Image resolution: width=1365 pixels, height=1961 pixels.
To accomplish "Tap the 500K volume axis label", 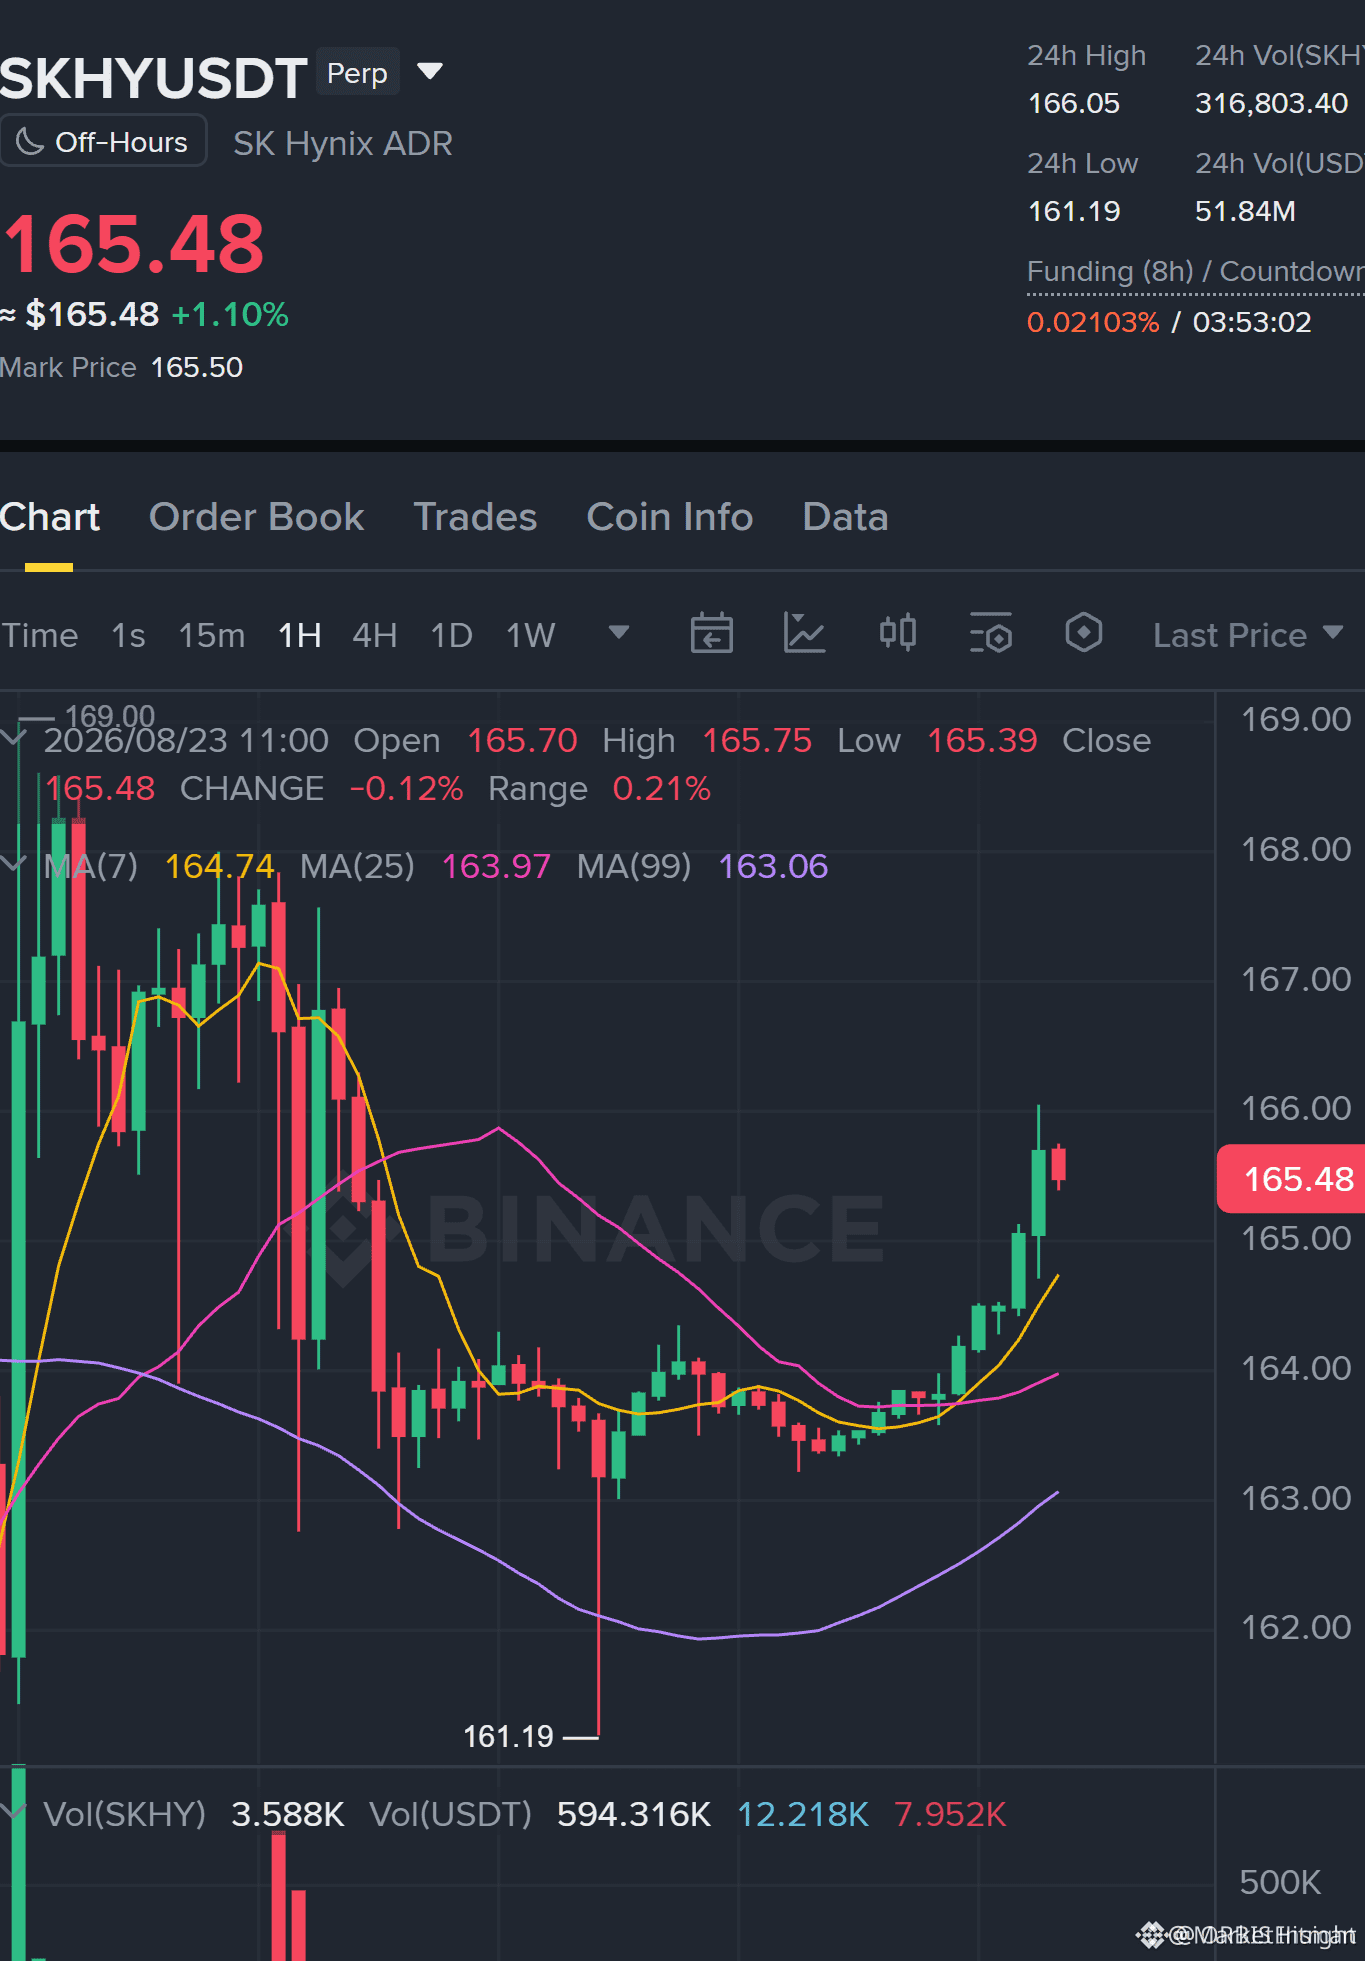I will click(x=1280, y=1882).
